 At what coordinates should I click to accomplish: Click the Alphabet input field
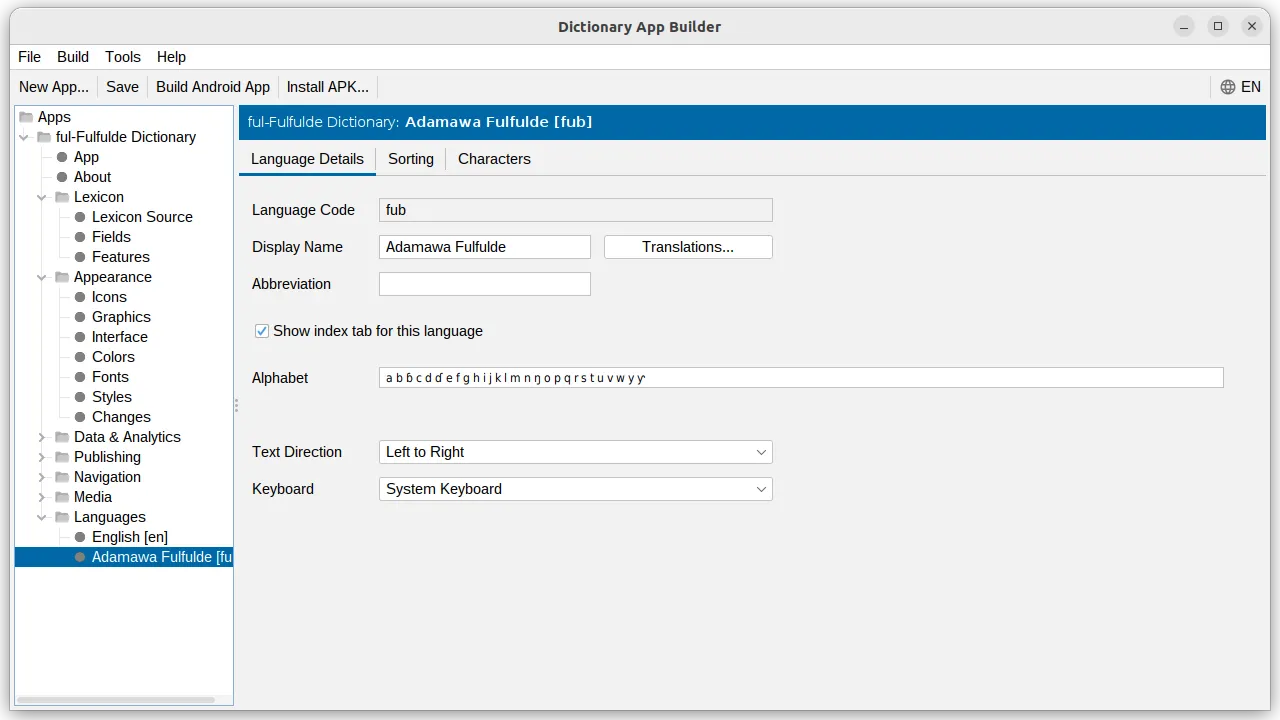[801, 378]
